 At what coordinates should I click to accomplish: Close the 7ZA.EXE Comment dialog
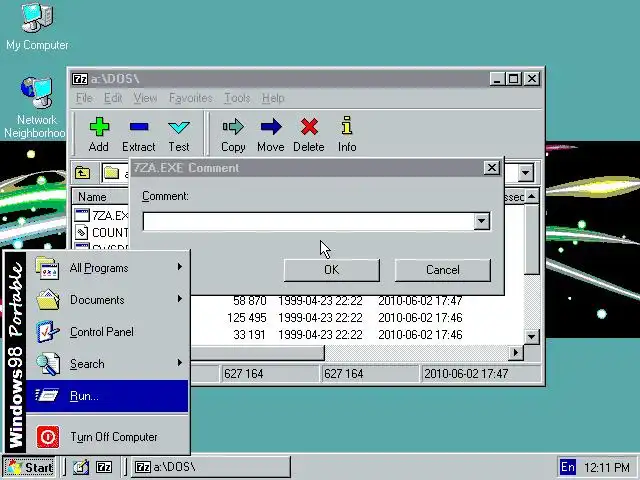pyautogui.click(x=492, y=168)
